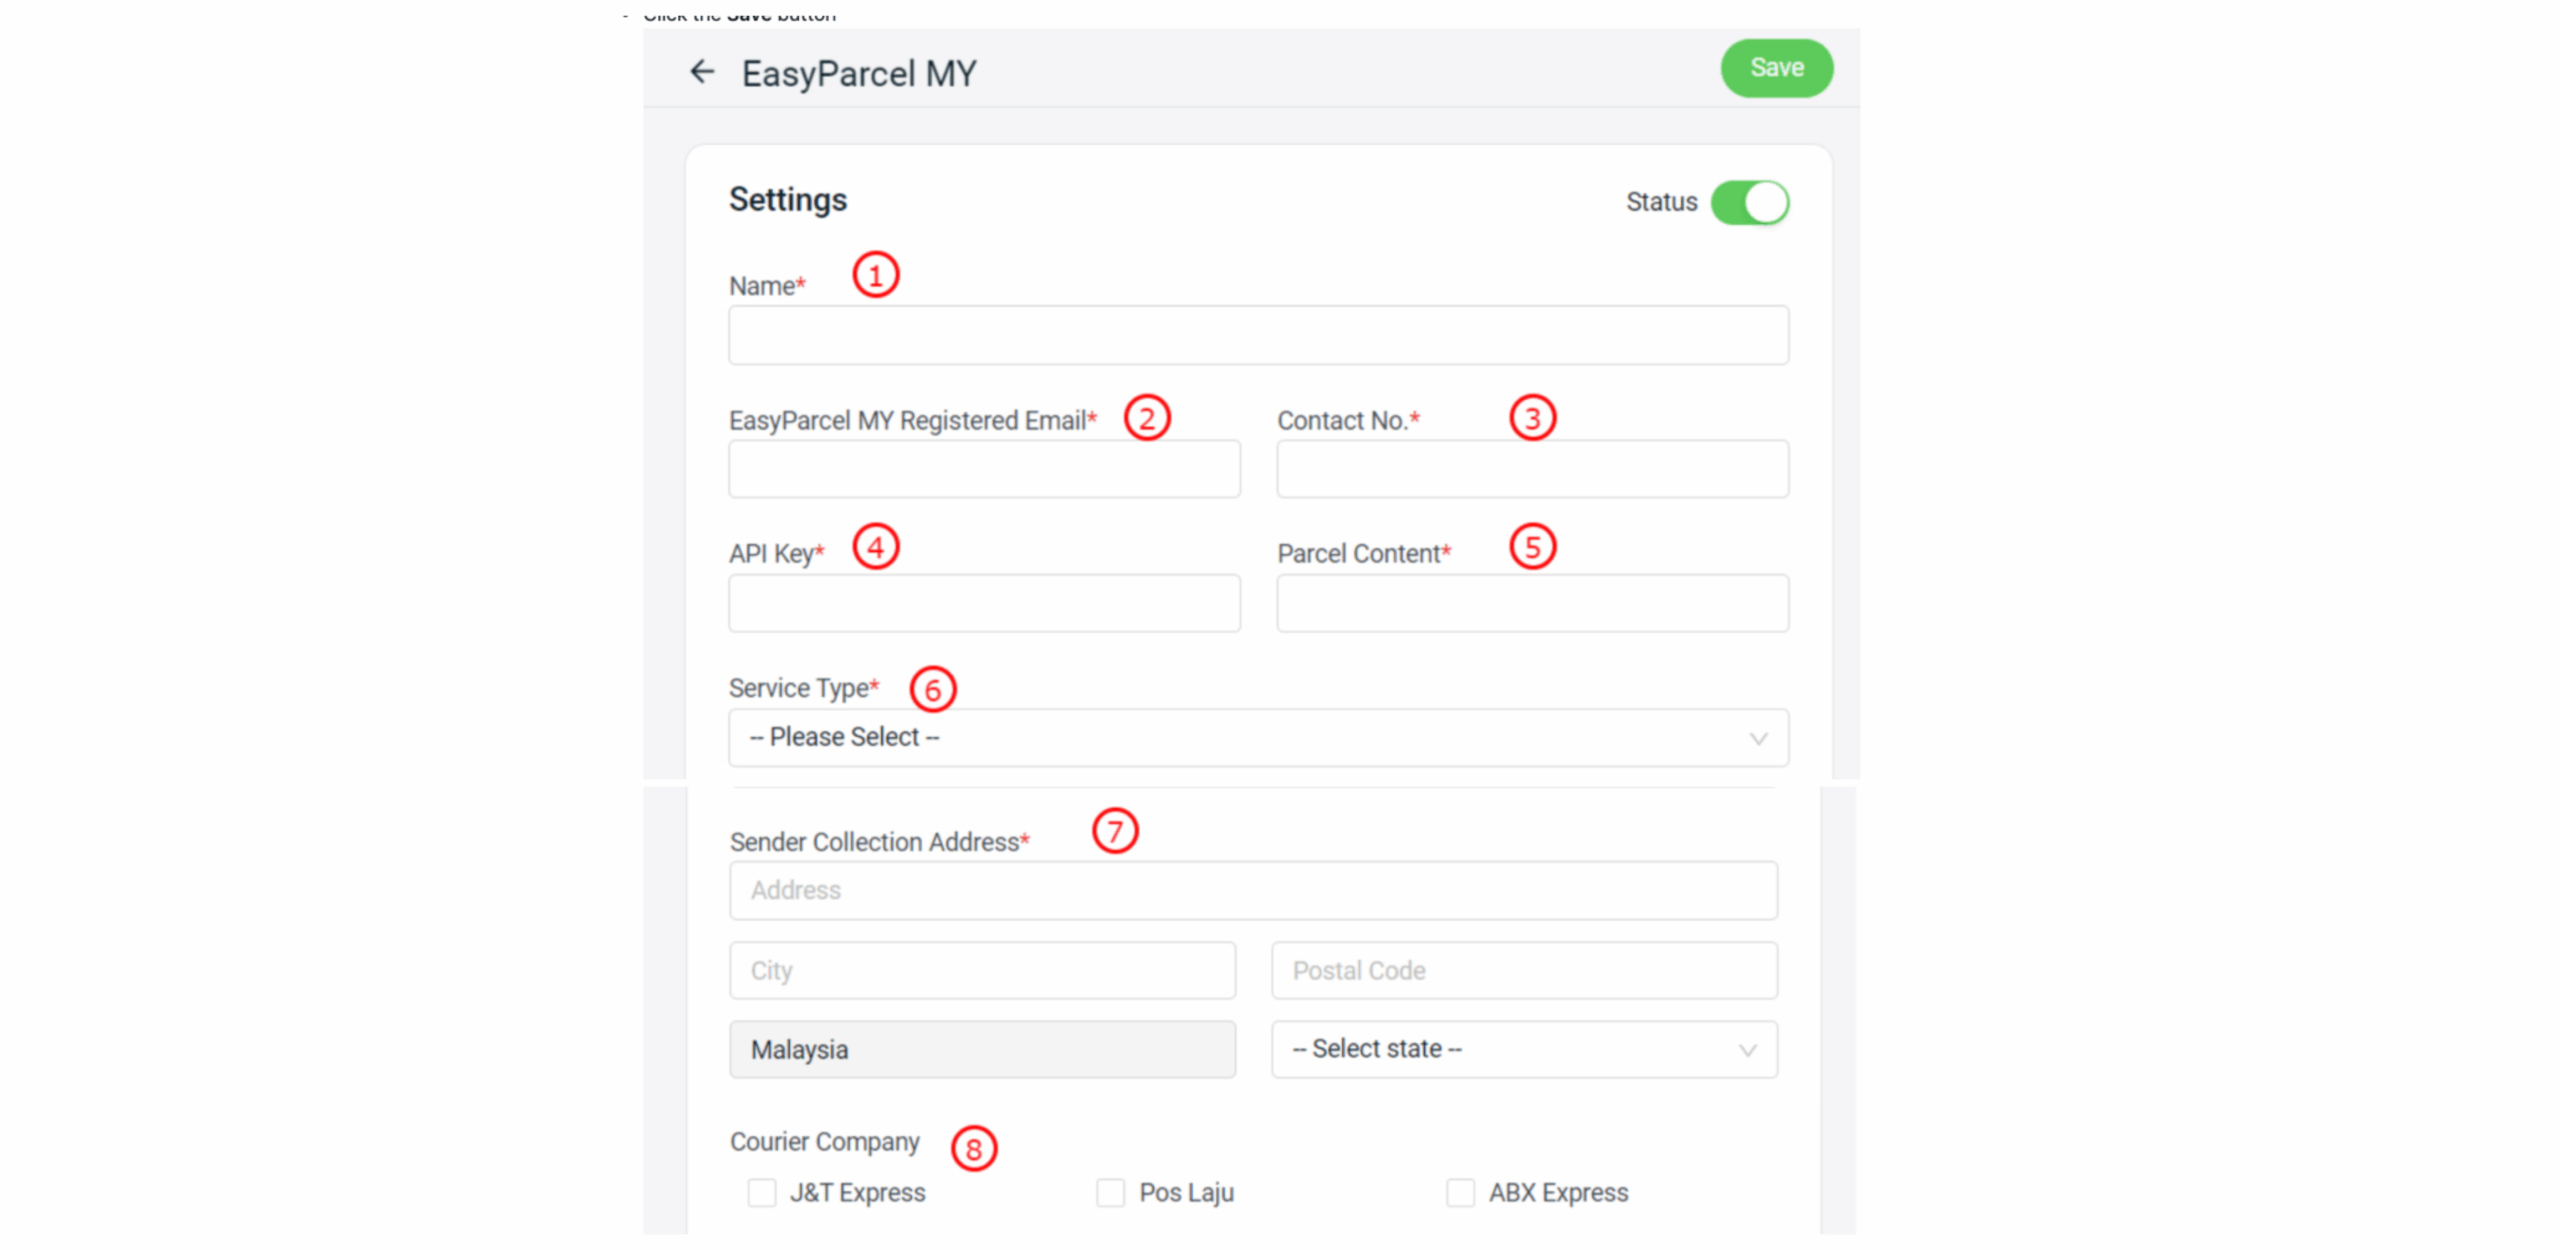Viewport: 2560px width, 1250px height.
Task: Check the J&T Express checkbox
Action: [761, 1192]
